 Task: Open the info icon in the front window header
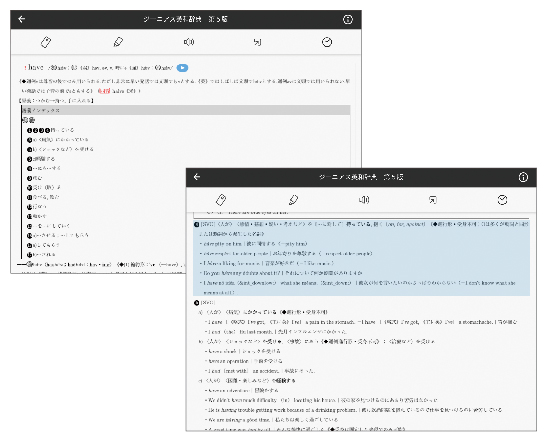tap(523, 177)
